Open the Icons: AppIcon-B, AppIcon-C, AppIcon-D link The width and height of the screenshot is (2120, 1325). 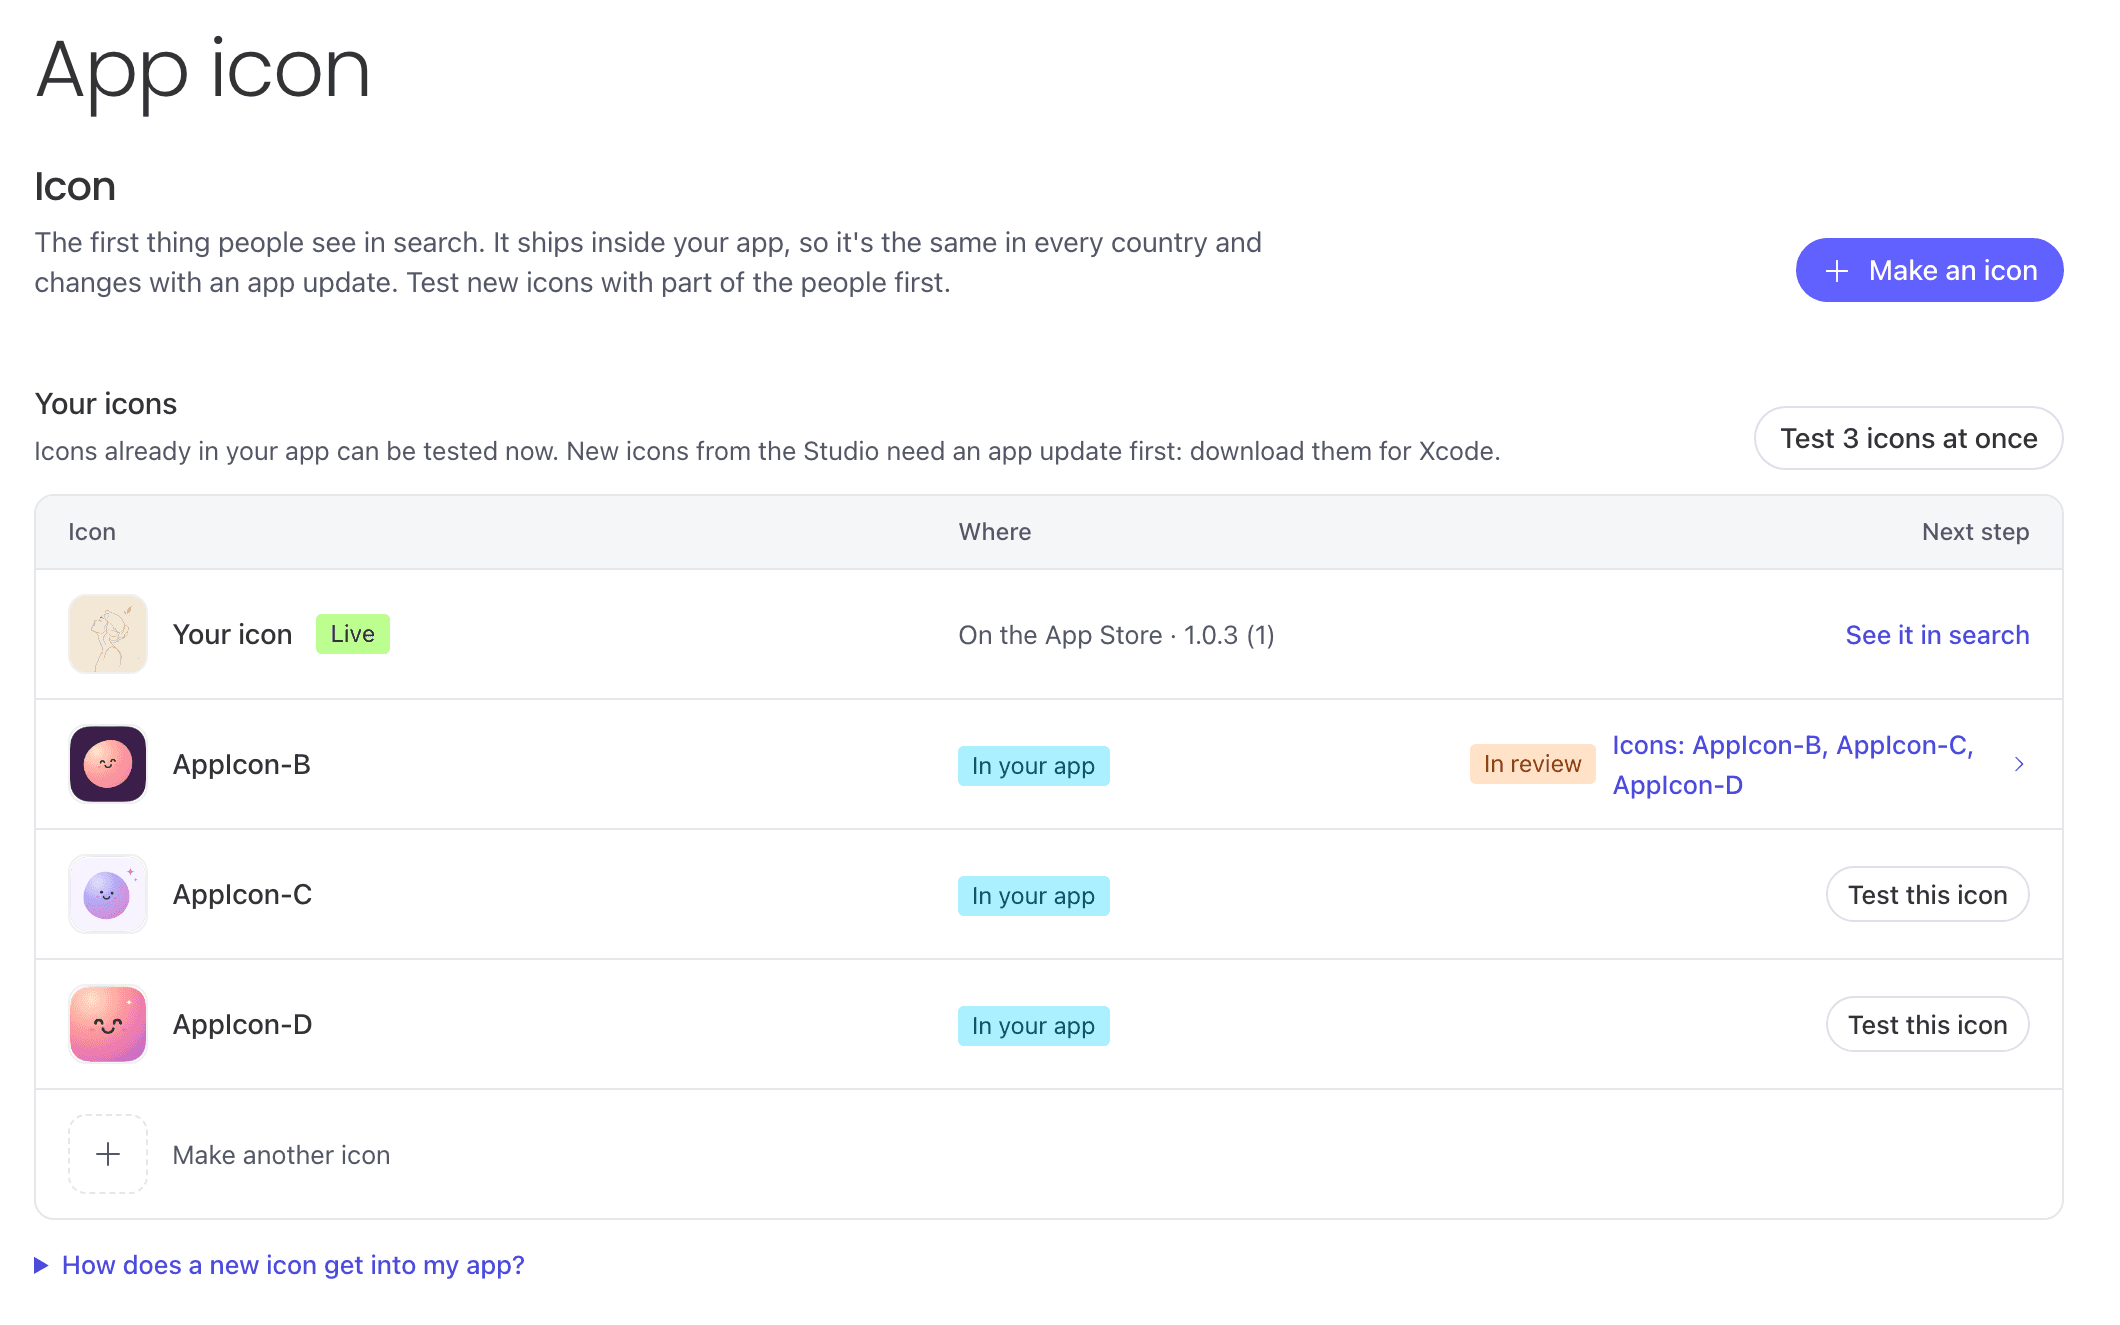coord(1792,765)
